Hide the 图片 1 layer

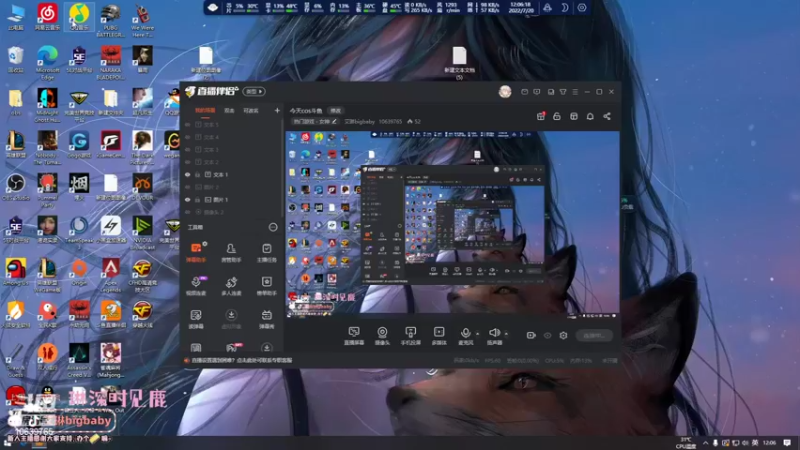(x=187, y=199)
